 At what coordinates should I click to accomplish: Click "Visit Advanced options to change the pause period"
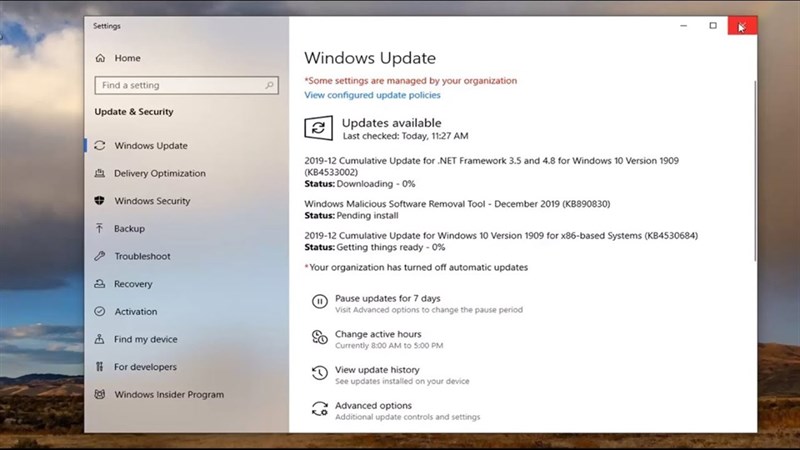coord(429,310)
